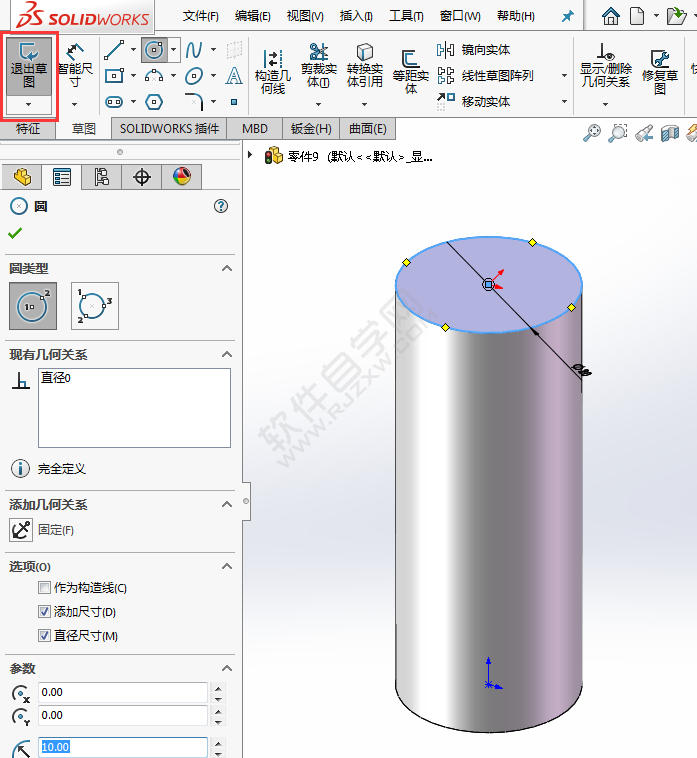Click Section View icon
697x758 pixels.
tap(670, 132)
